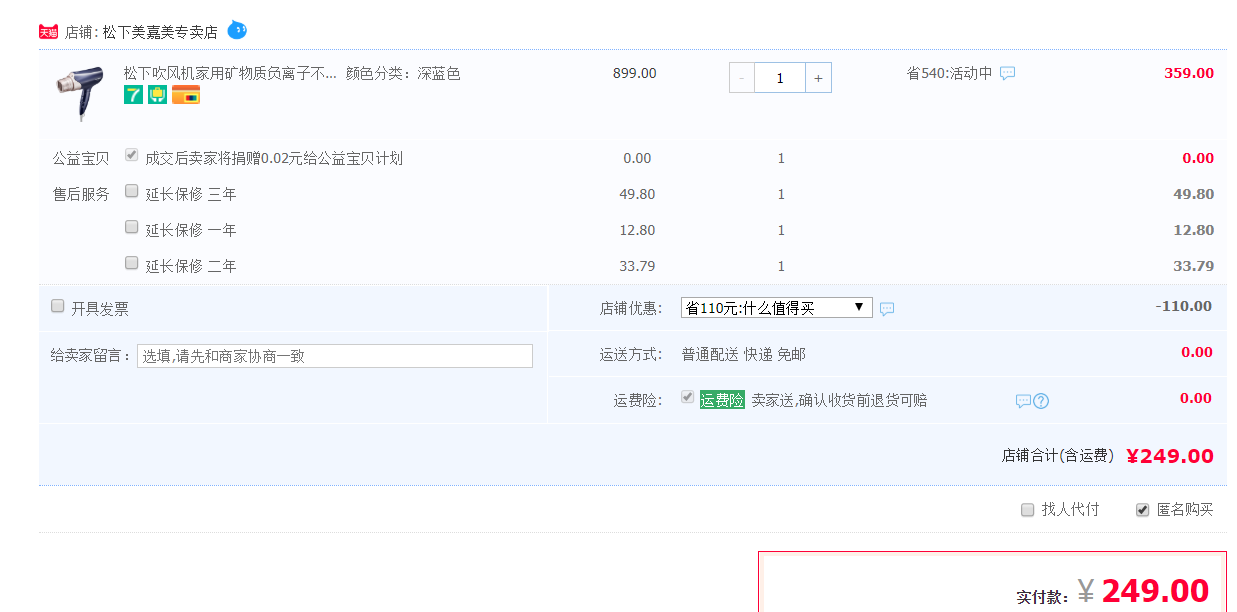
Task: Open the blue Wangwang chat icon
Action: click(x=237, y=30)
